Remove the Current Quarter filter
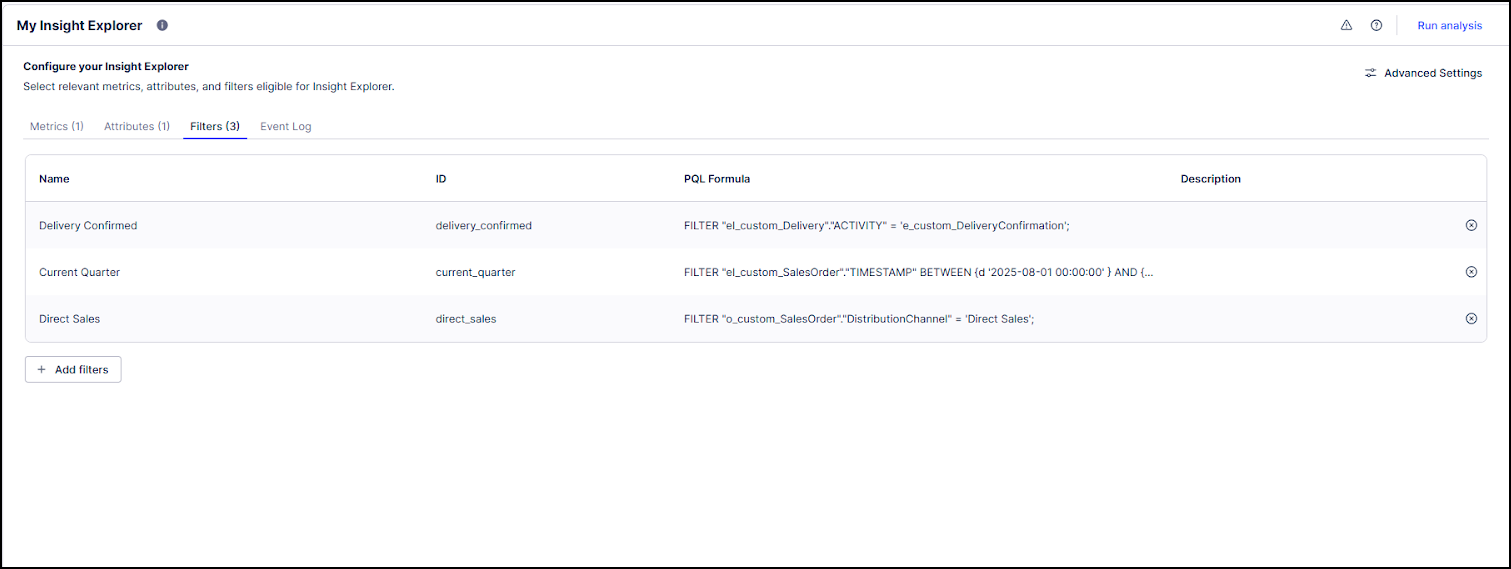The width and height of the screenshot is (1511, 569). [1471, 272]
